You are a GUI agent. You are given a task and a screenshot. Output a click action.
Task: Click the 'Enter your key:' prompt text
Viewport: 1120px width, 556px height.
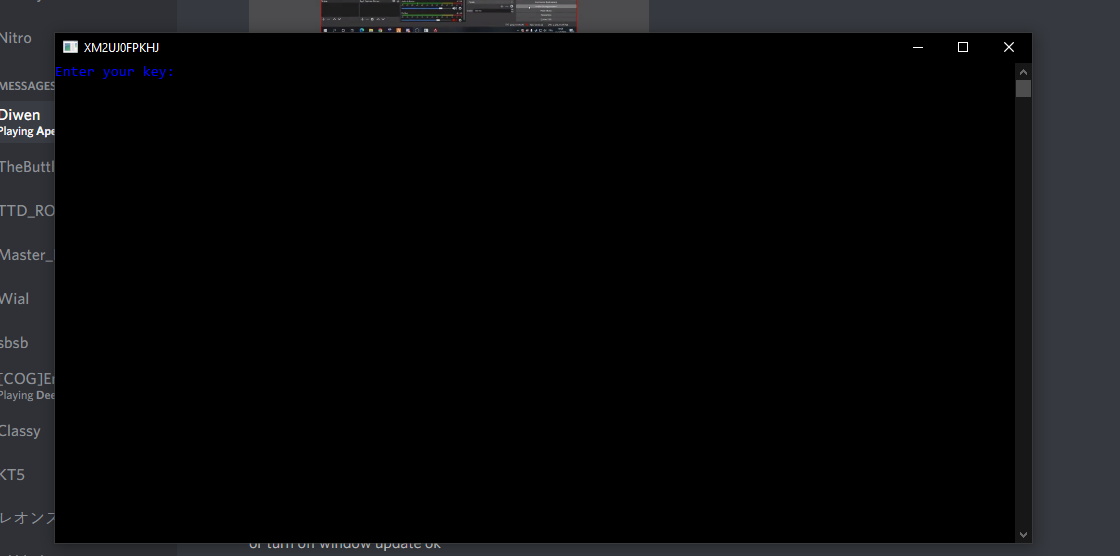114,71
